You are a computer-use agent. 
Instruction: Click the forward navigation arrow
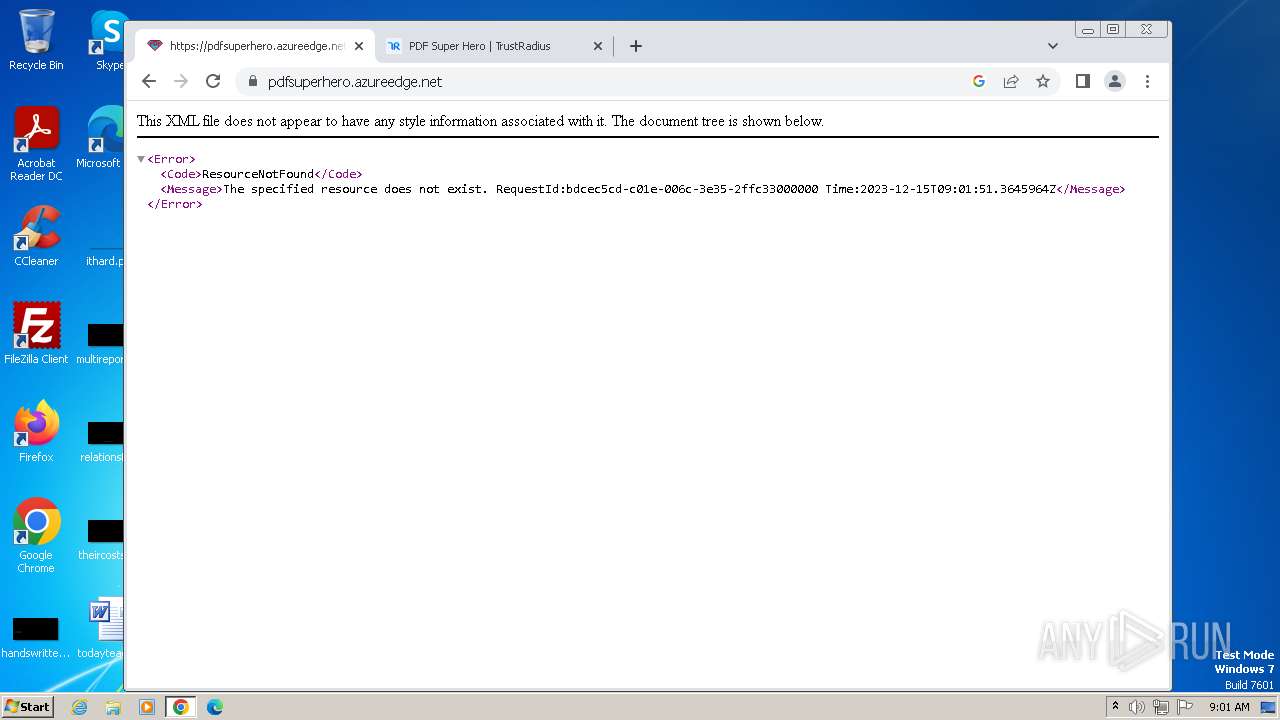[181, 81]
